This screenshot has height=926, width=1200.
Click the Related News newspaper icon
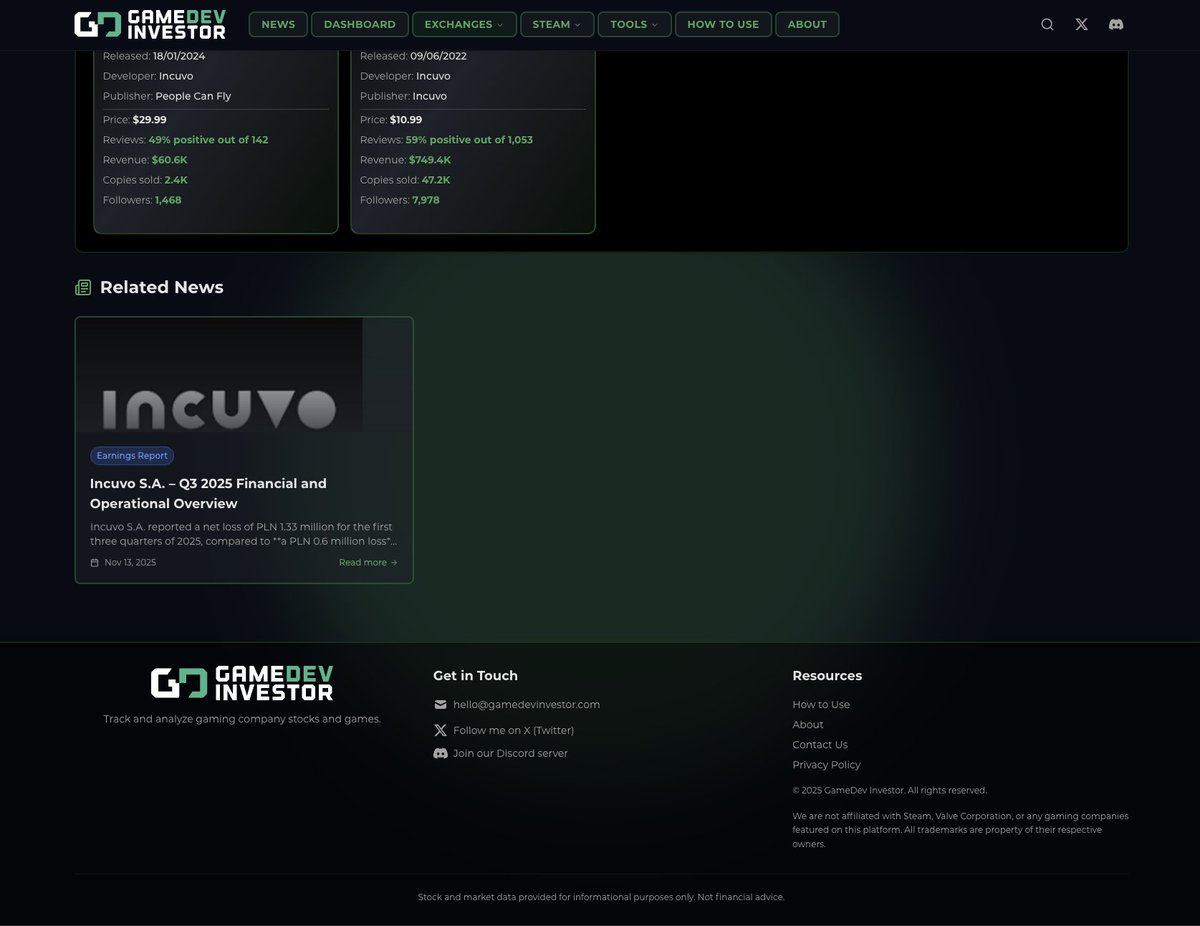point(82,287)
